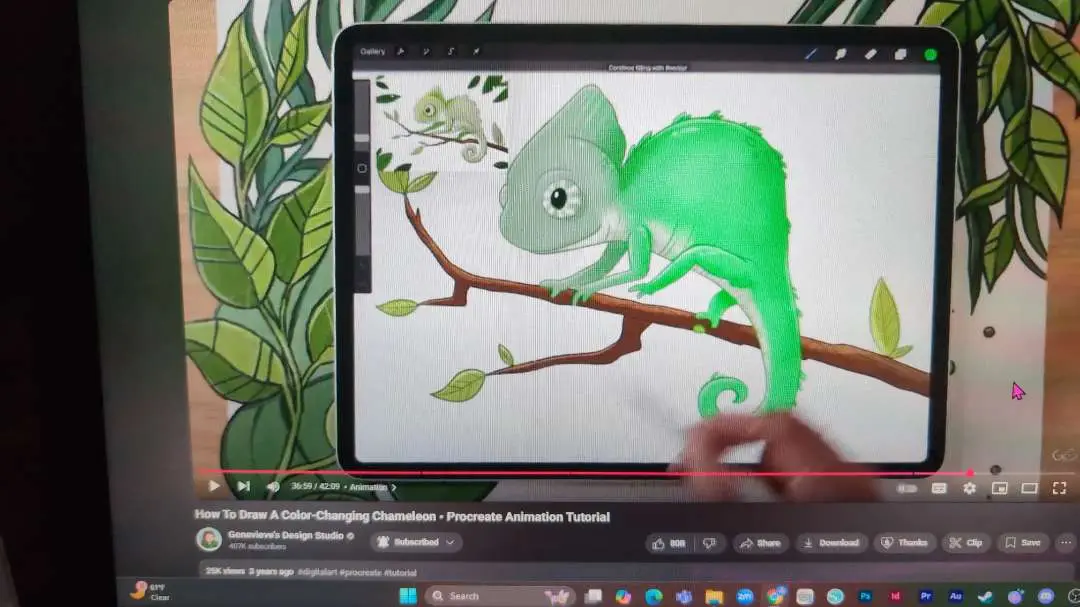Open more actions ellipsis menu

click(1066, 544)
